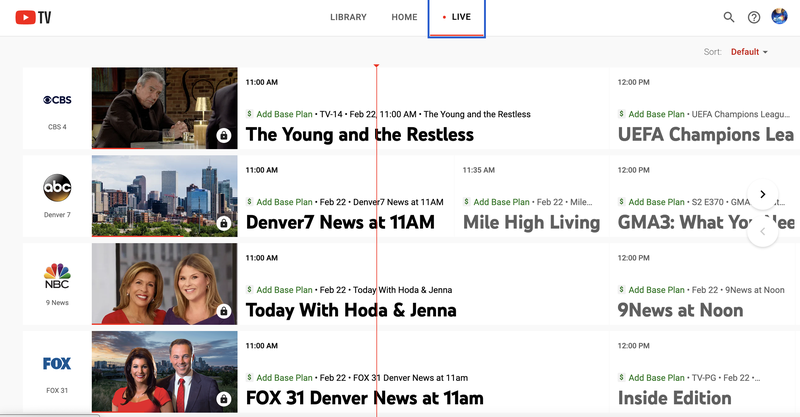Click dollar icon beside Mile High Living
The image size is (800, 417).
click(466, 202)
